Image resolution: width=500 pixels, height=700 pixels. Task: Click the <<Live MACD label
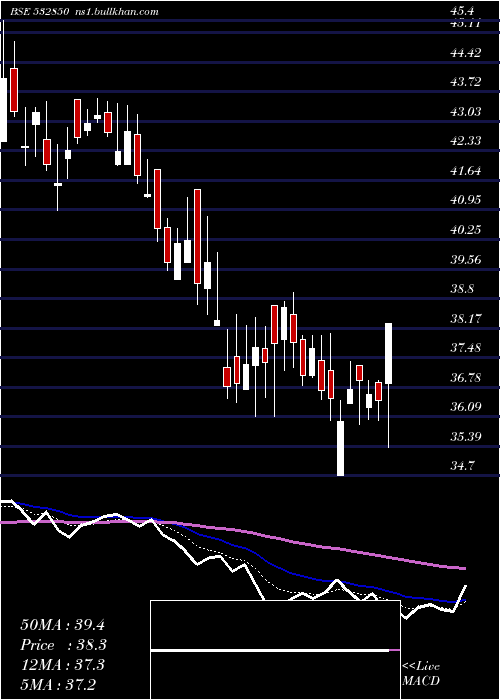coord(421,673)
